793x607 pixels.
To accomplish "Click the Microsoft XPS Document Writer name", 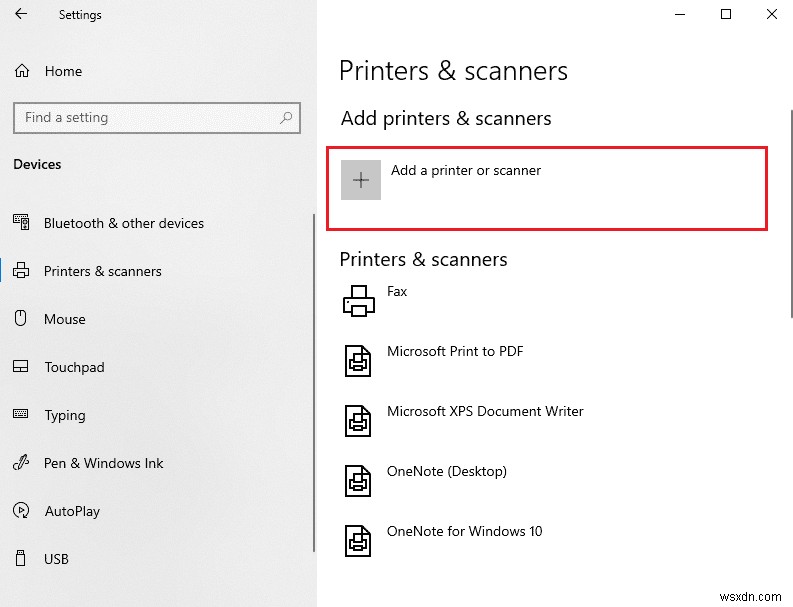I will point(485,411).
